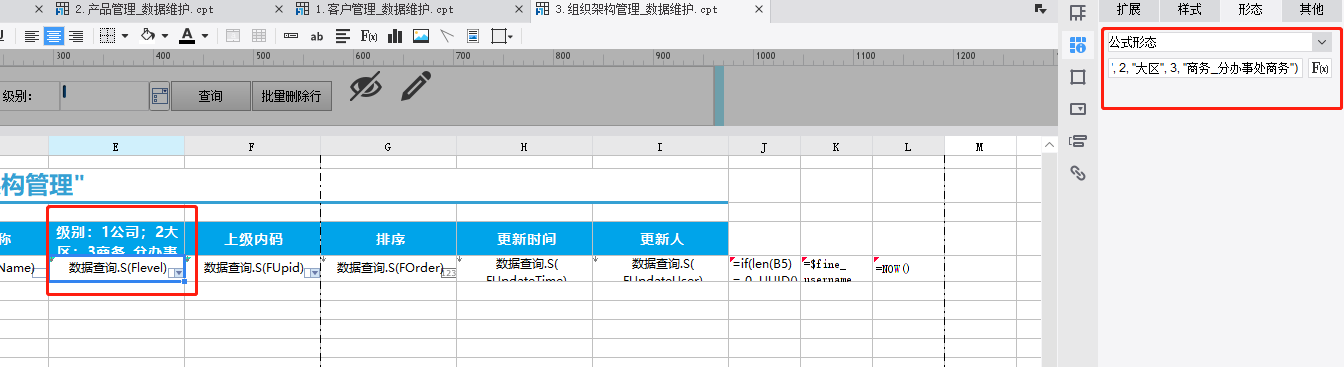
Task: Select cell containing =$fine_username
Action: pos(836,268)
